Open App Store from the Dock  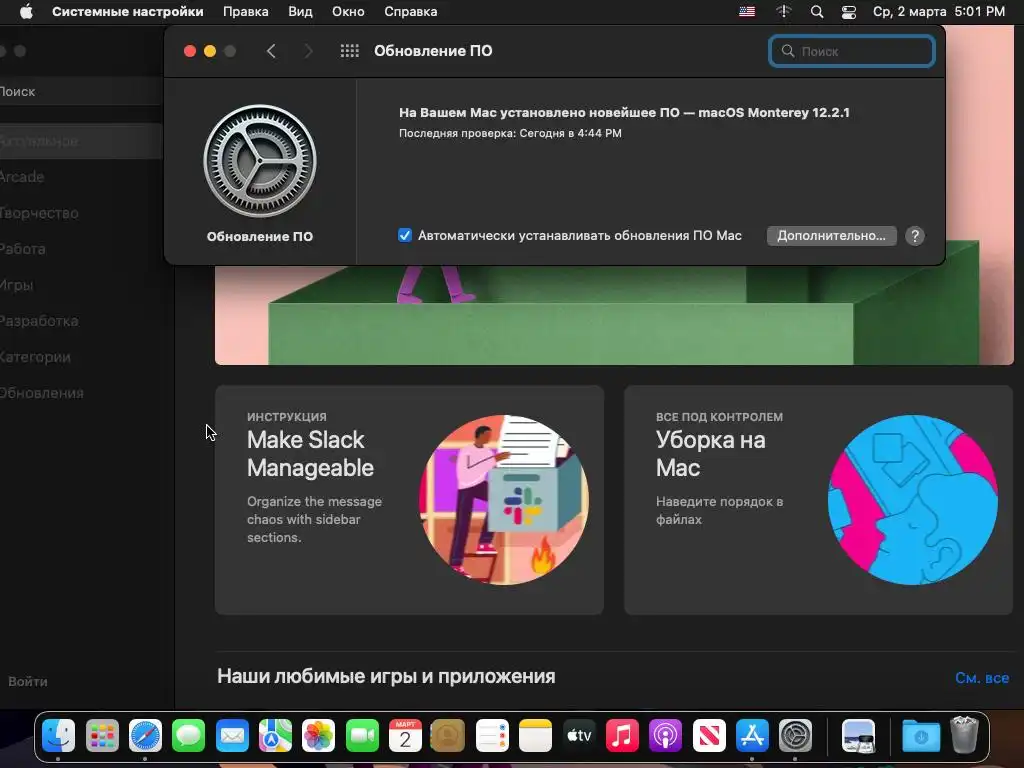coord(752,737)
